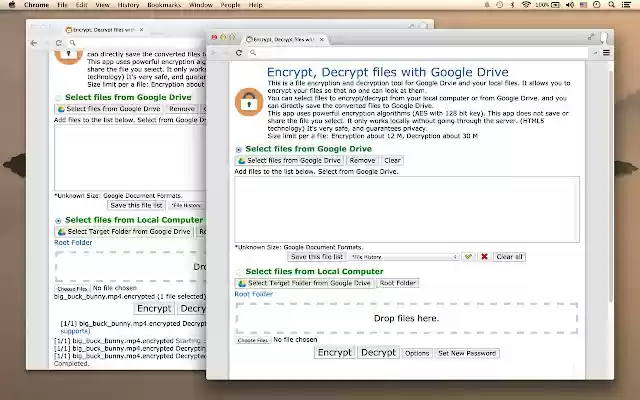
Task: Open Notification Center list icon
Action: pos(626,5)
